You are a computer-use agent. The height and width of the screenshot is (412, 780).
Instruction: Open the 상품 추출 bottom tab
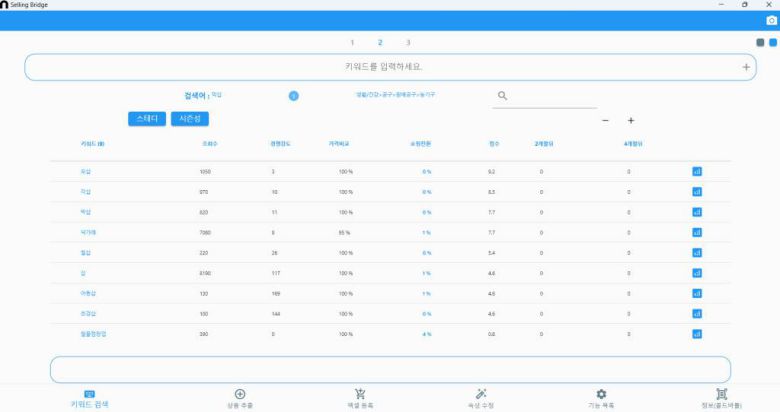pos(240,400)
